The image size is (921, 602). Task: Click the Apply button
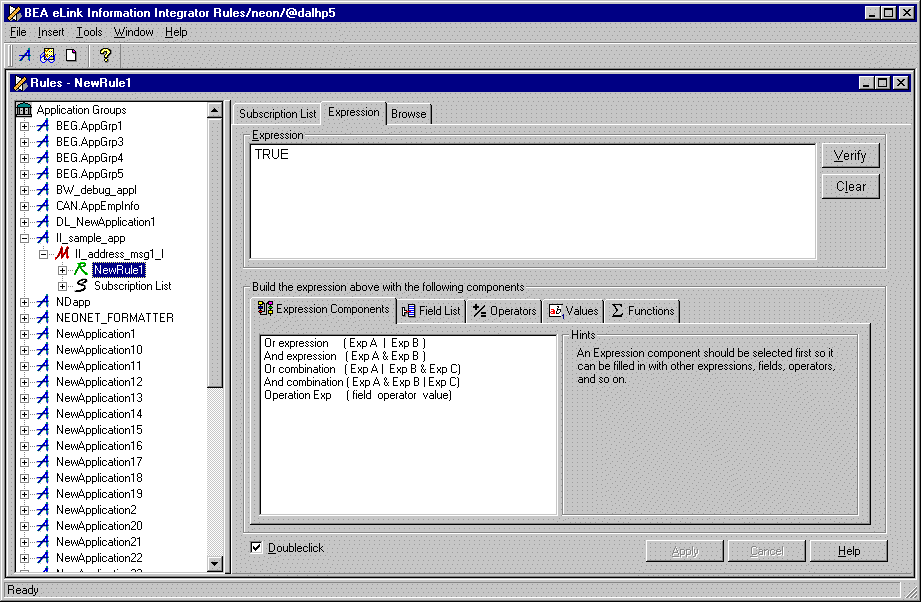(x=685, y=551)
